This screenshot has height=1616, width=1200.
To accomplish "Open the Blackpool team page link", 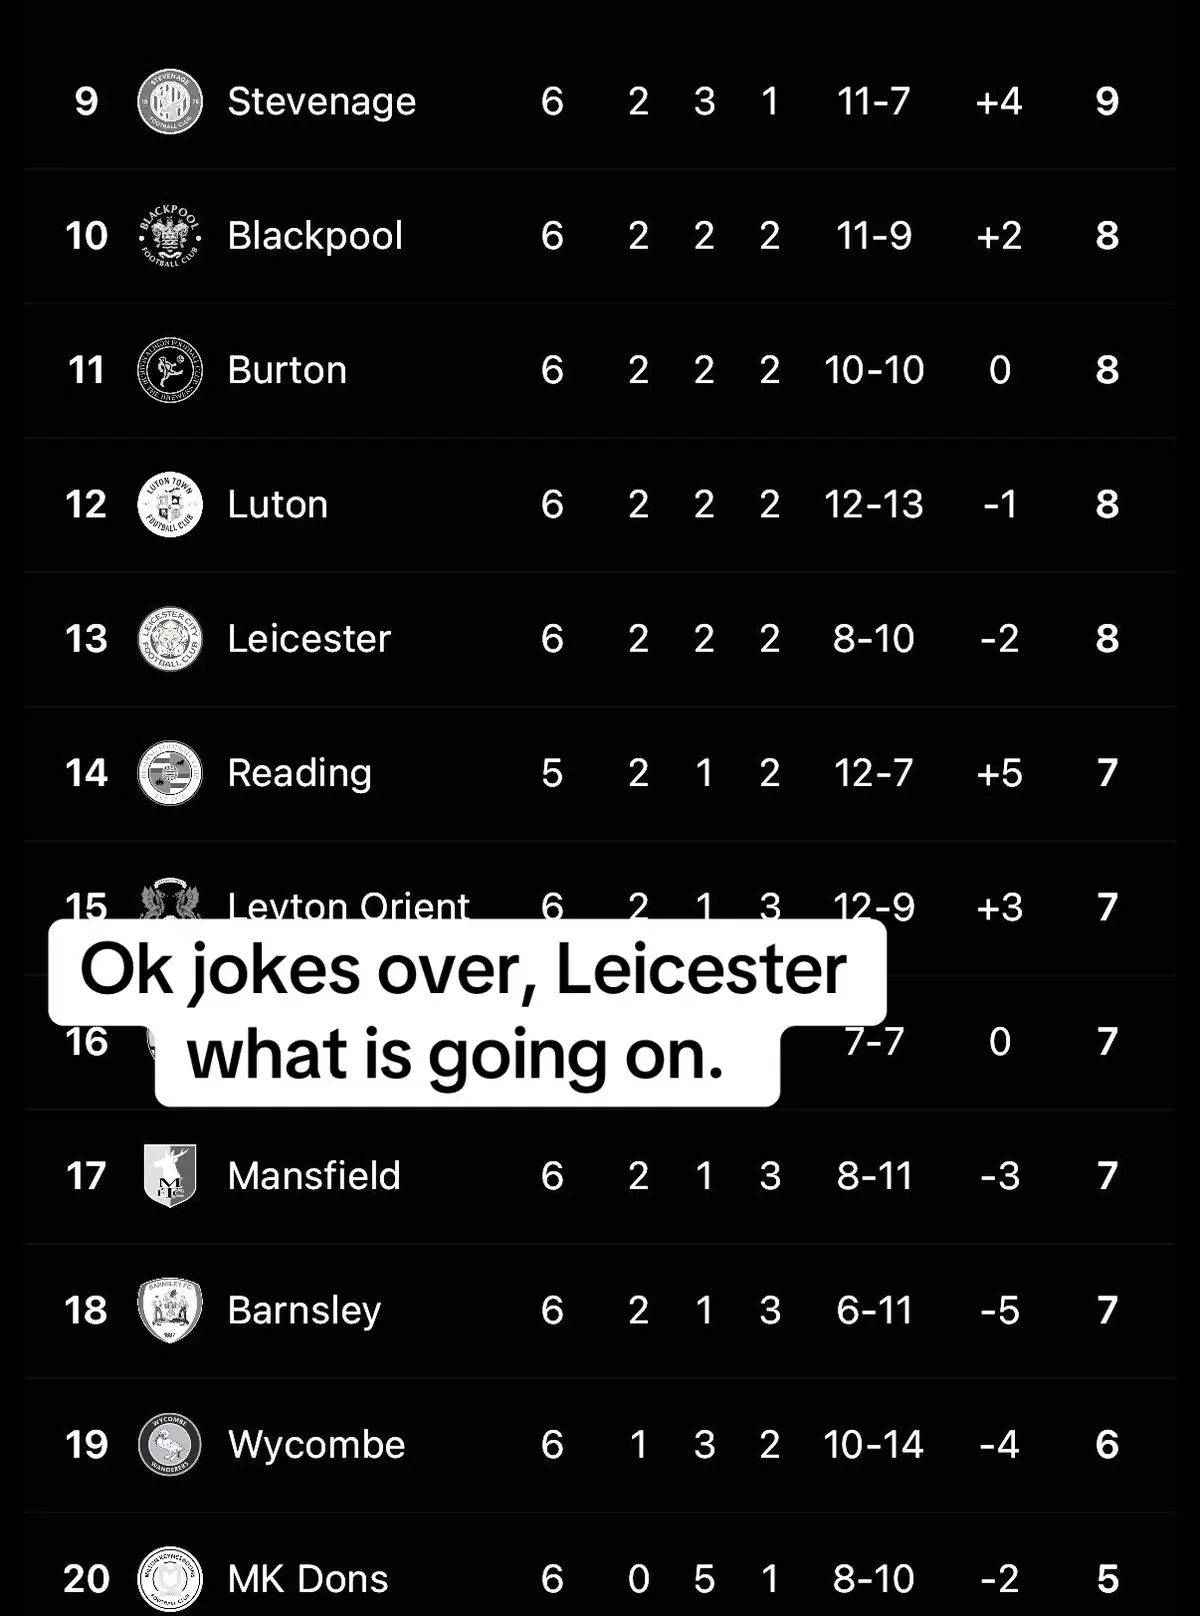I will (x=315, y=236).
